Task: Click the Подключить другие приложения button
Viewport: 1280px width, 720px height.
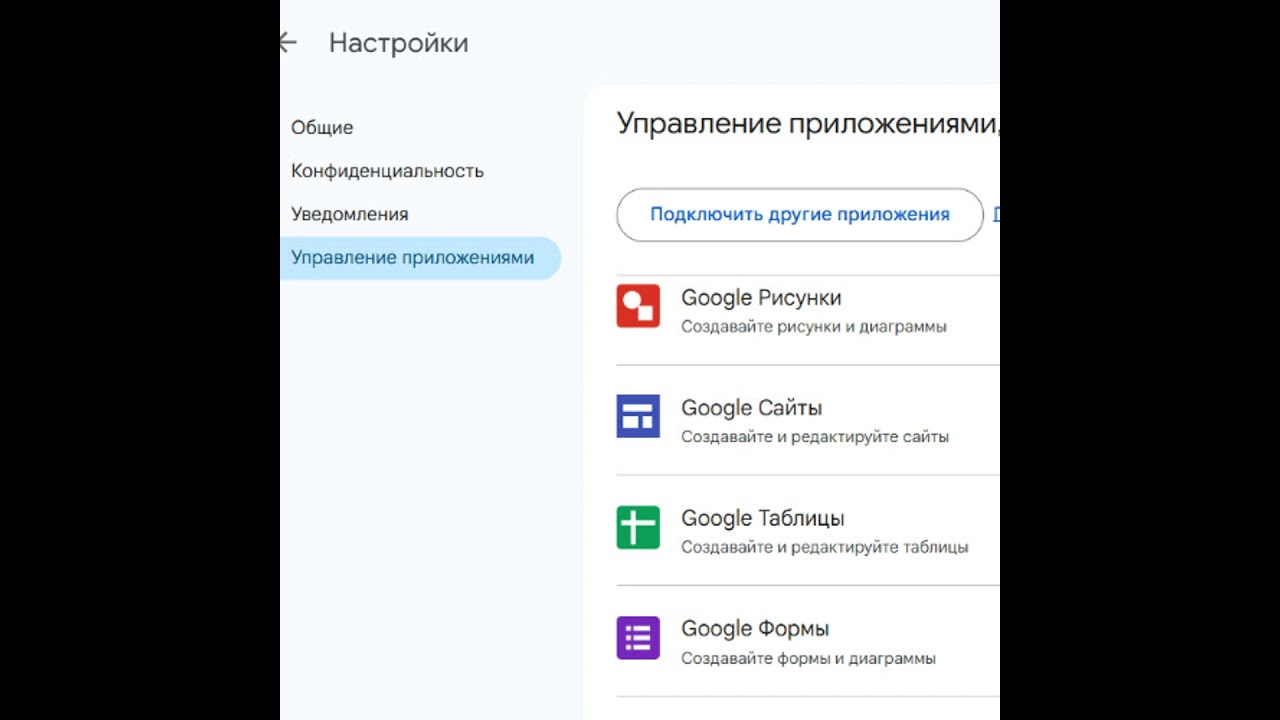Action: (800, 214)
